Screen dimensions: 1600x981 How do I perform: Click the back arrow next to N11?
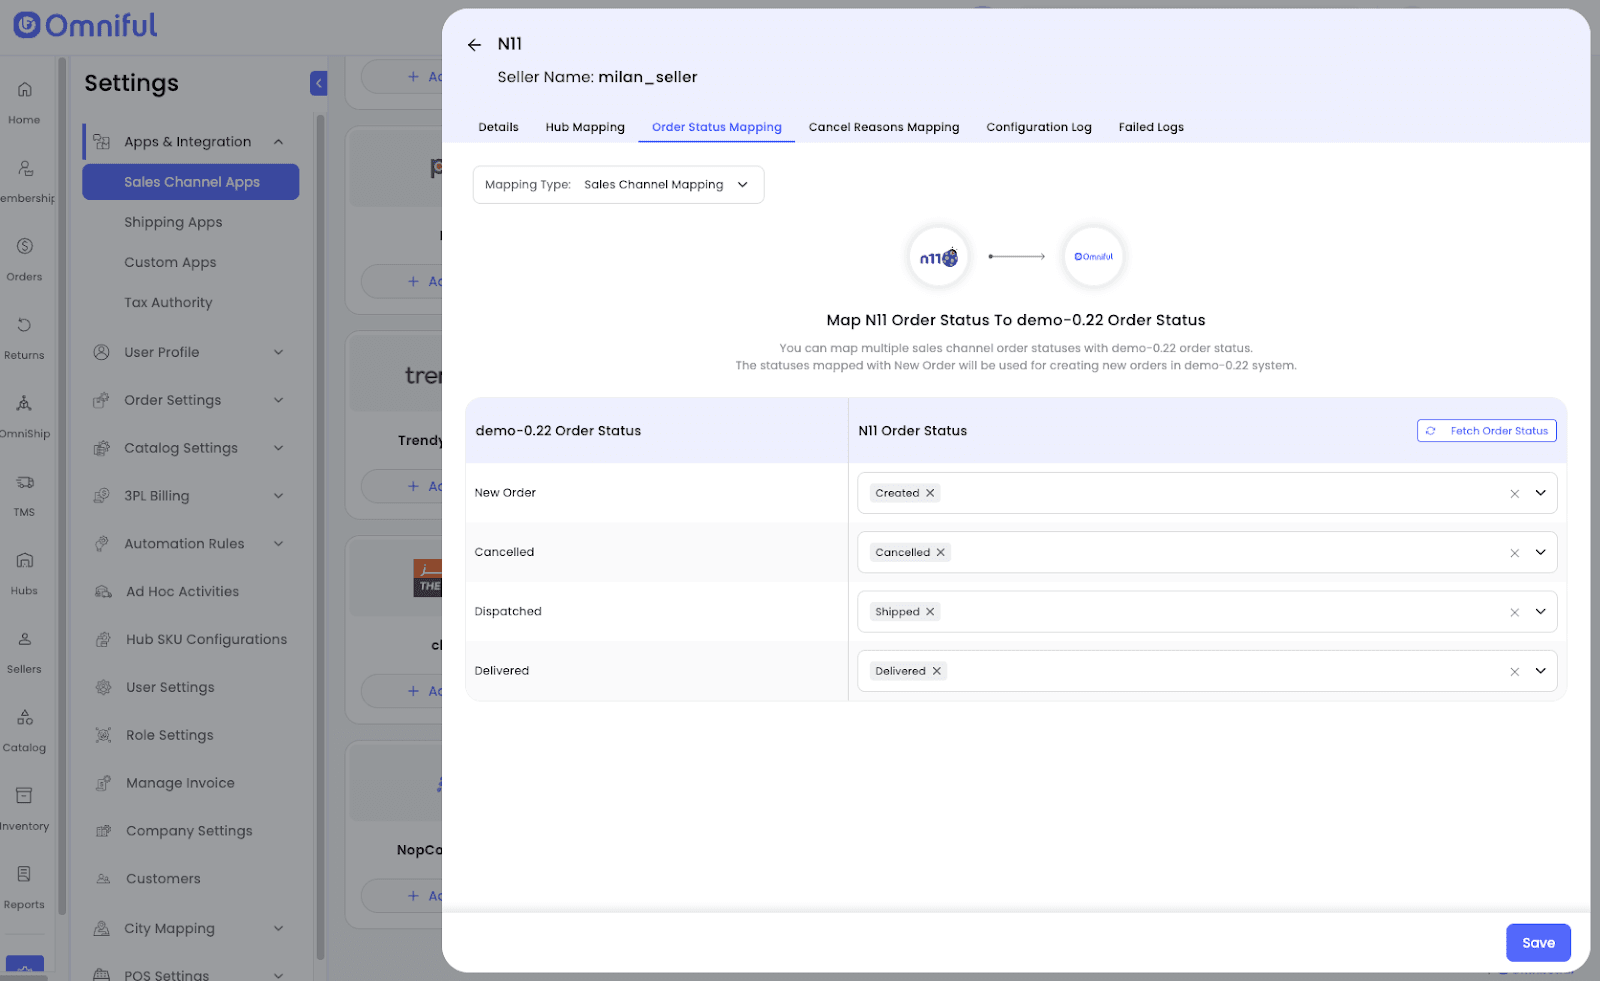[474, 45]
